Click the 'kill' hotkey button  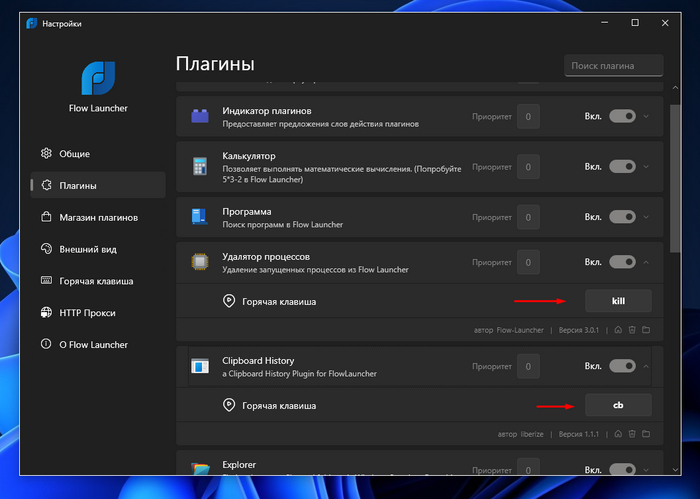617,301
